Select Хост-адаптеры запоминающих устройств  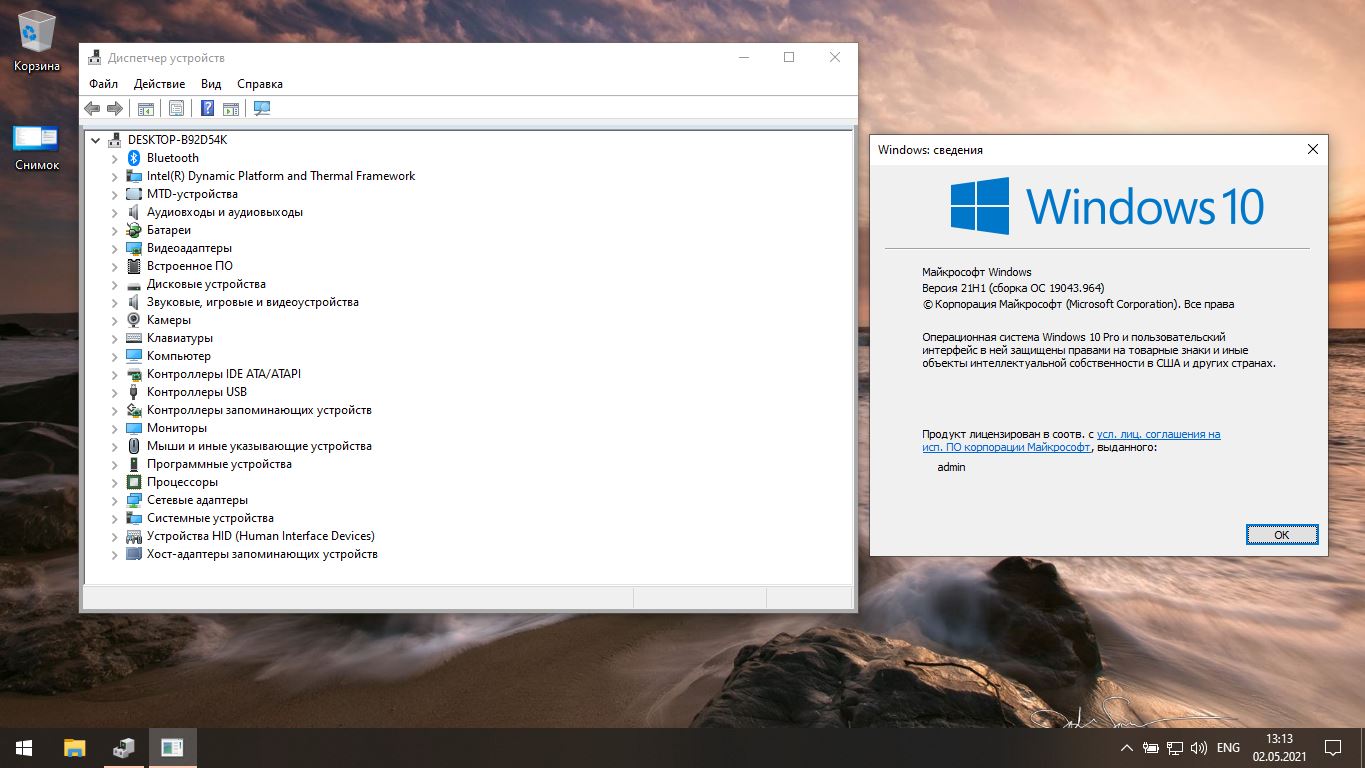point(262,554)
